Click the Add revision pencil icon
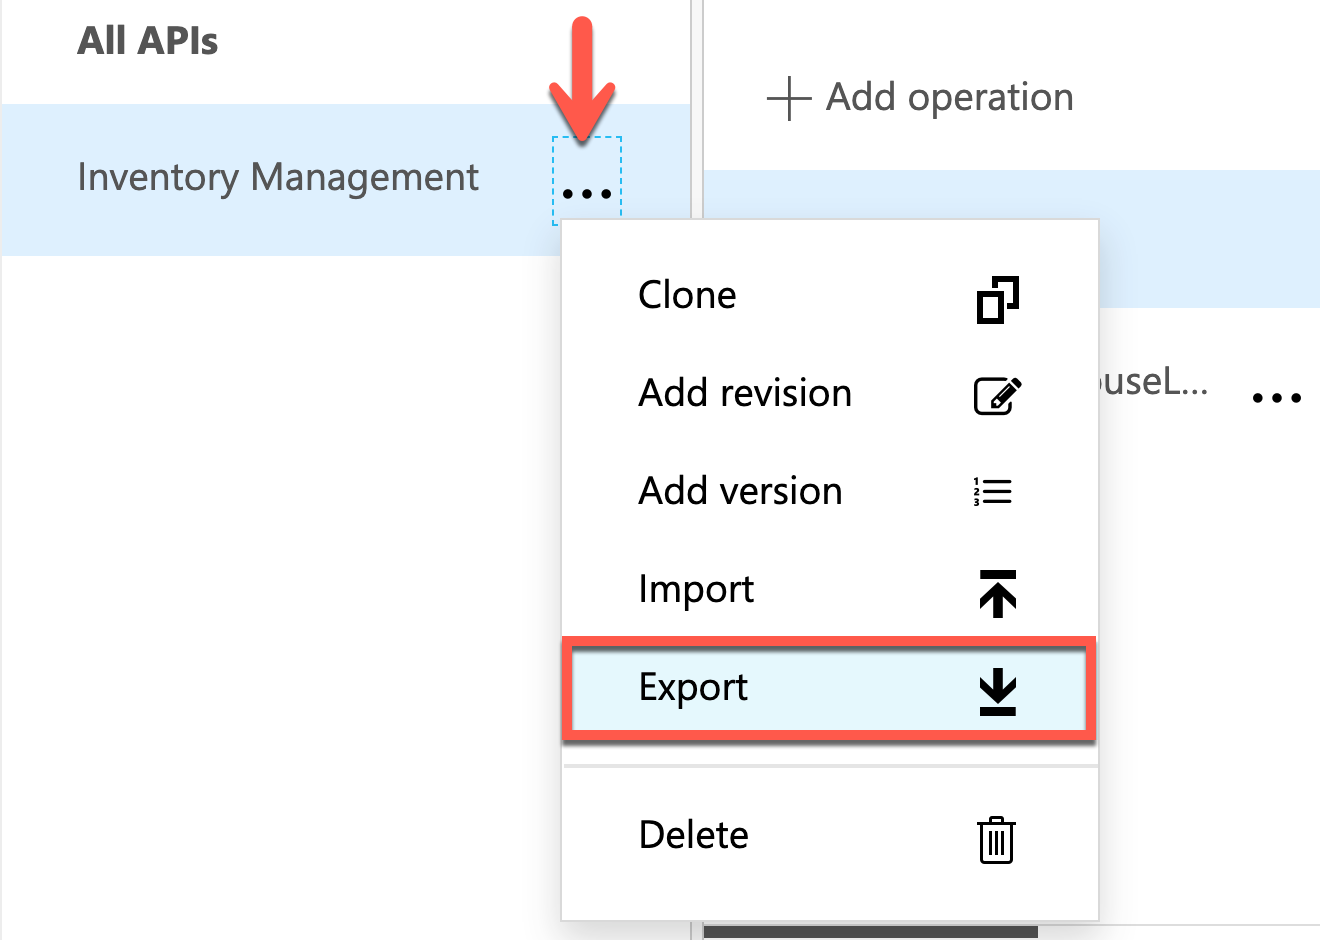The width and height of the screenshot is (1320, 940). pos(997,396)
